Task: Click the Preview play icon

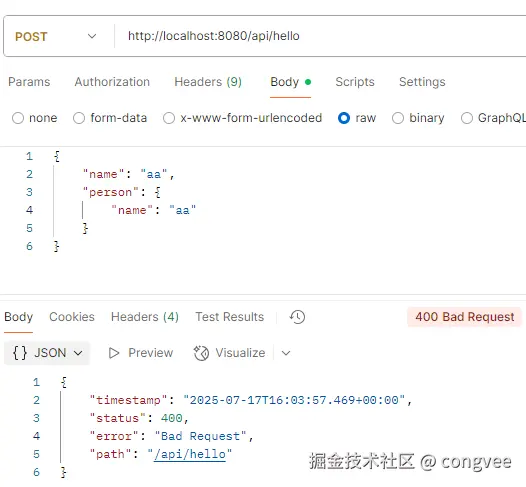Action: coord(114,353)
